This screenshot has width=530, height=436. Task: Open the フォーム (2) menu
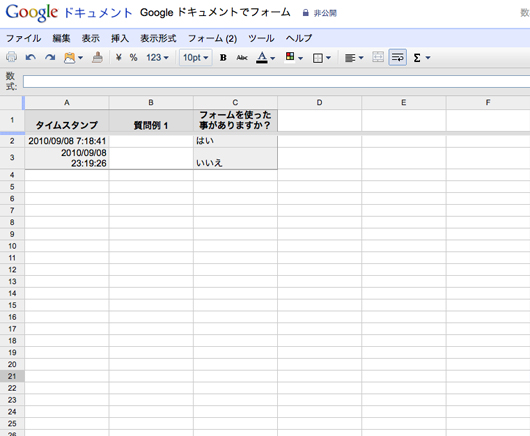click(212, 39)
